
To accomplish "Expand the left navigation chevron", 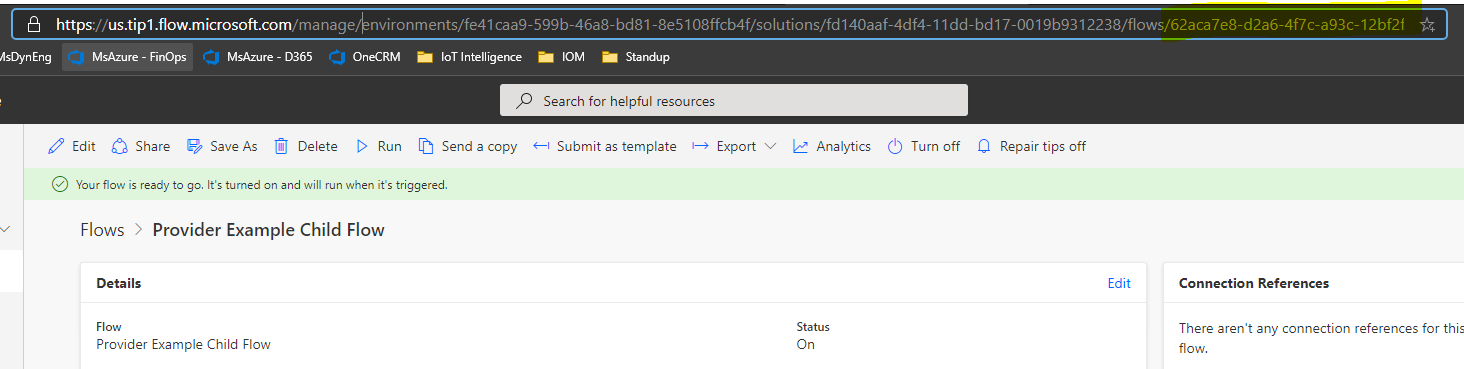I will pyautogui.click(x=5, y=230).
